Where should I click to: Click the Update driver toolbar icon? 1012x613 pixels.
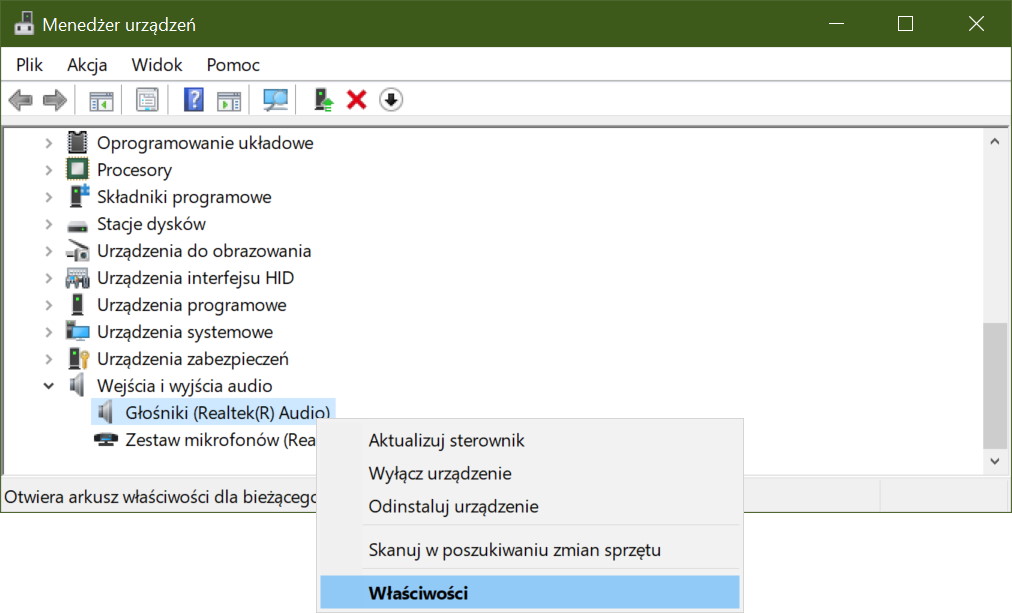coord(323,100)
